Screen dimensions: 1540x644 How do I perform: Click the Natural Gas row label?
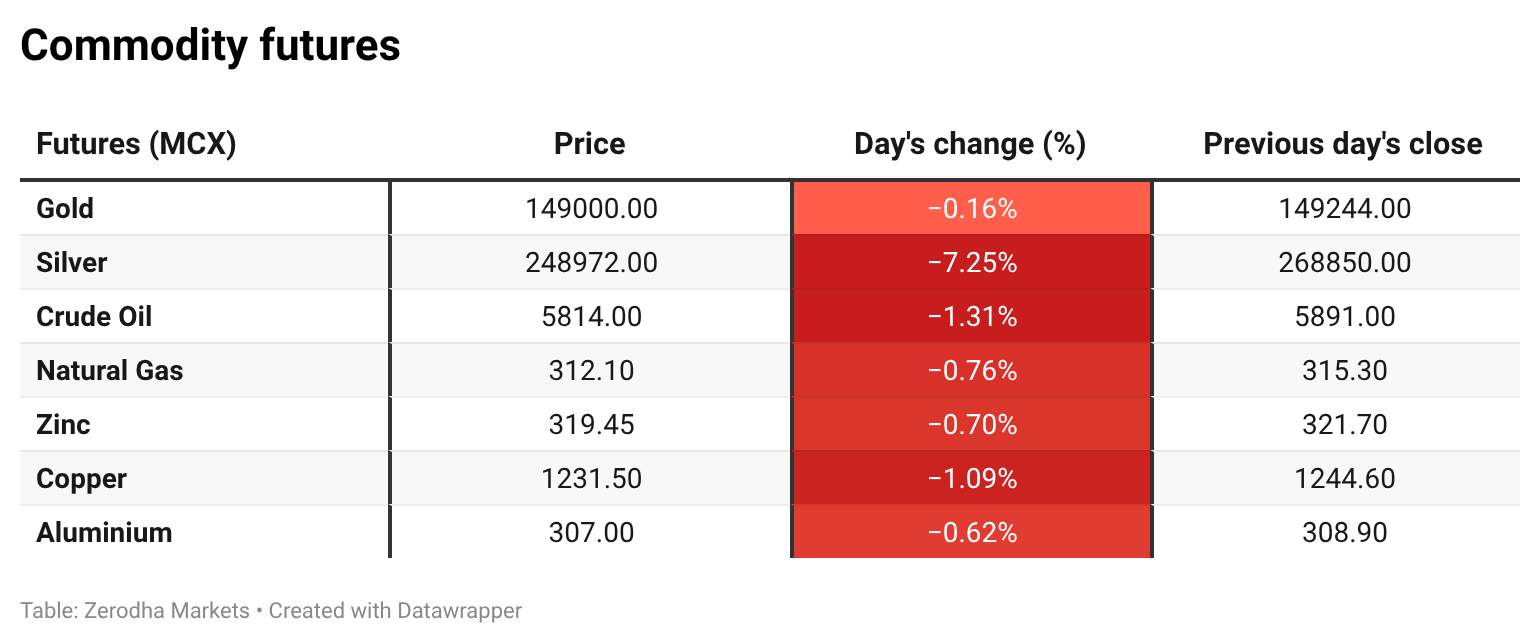pos(110,371)
